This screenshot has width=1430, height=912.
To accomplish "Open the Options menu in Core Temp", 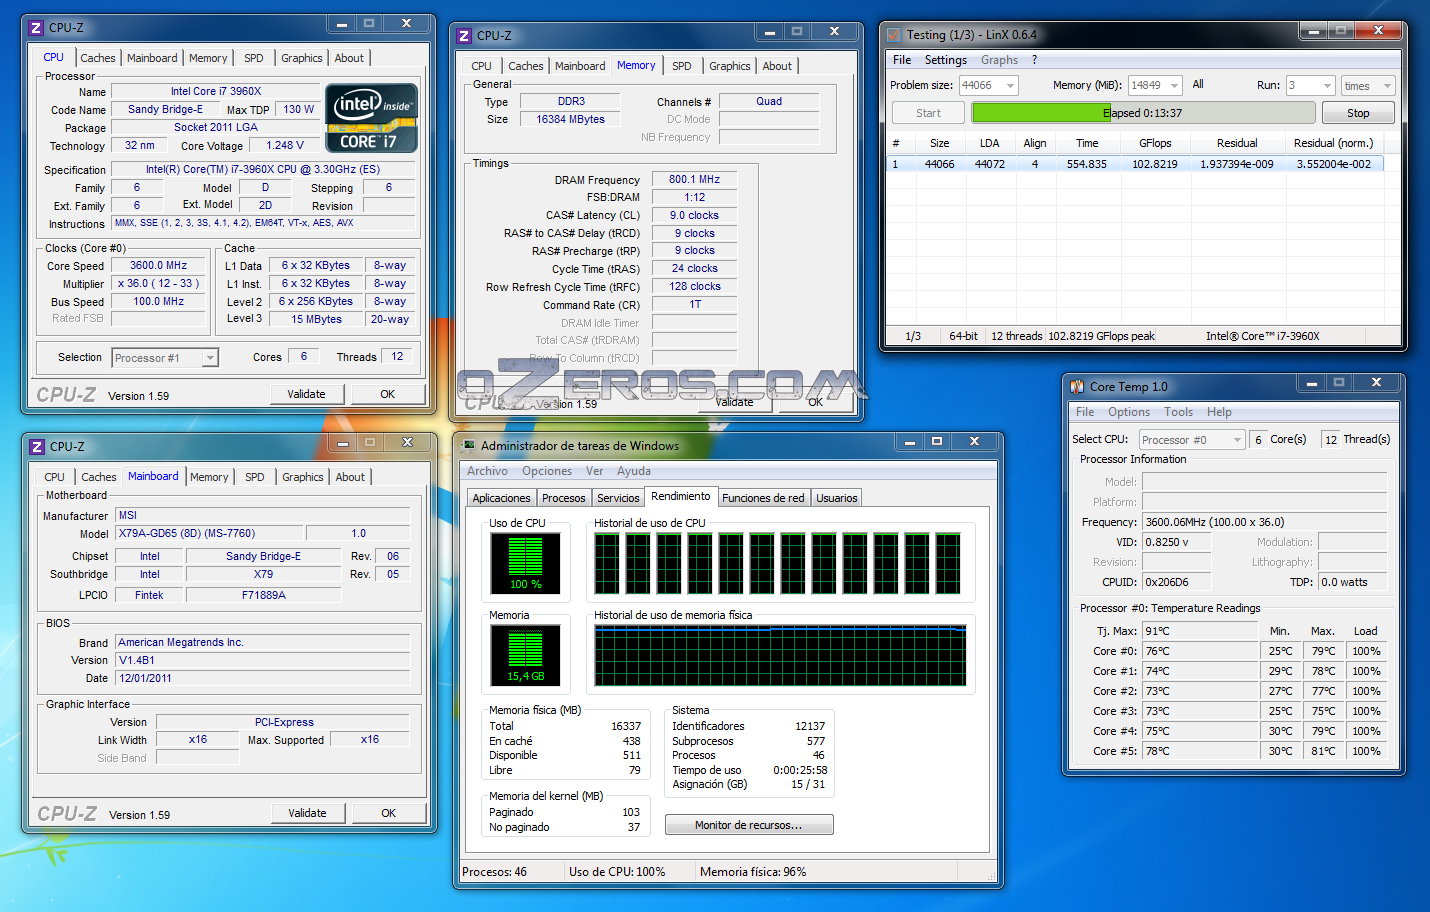I will [1128, 412].
